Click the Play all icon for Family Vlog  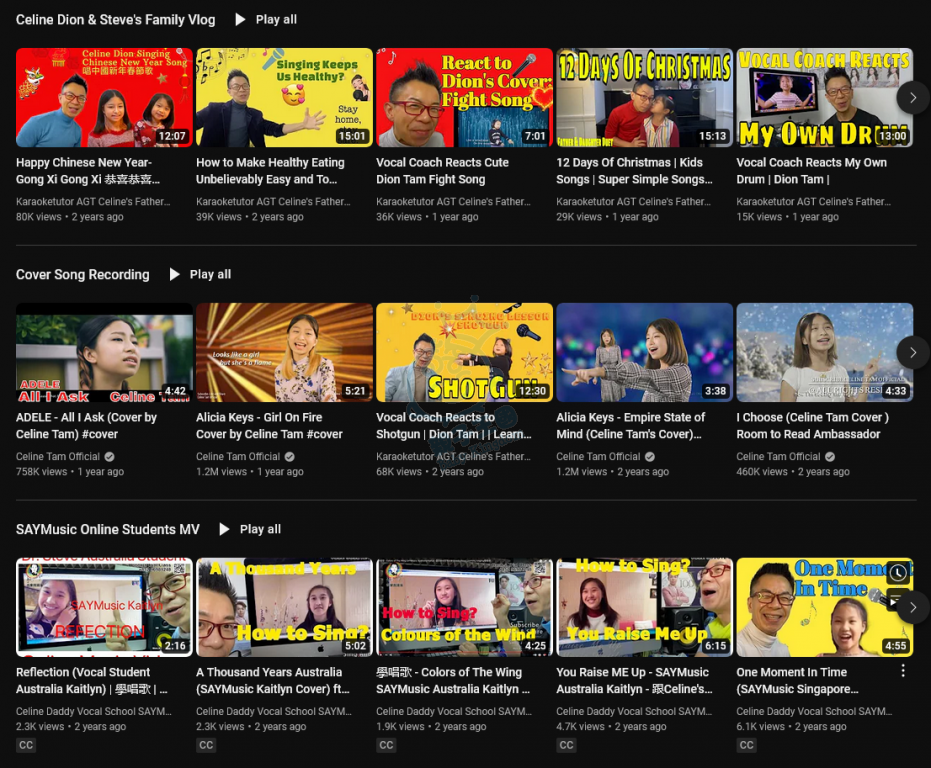point(240,19)
